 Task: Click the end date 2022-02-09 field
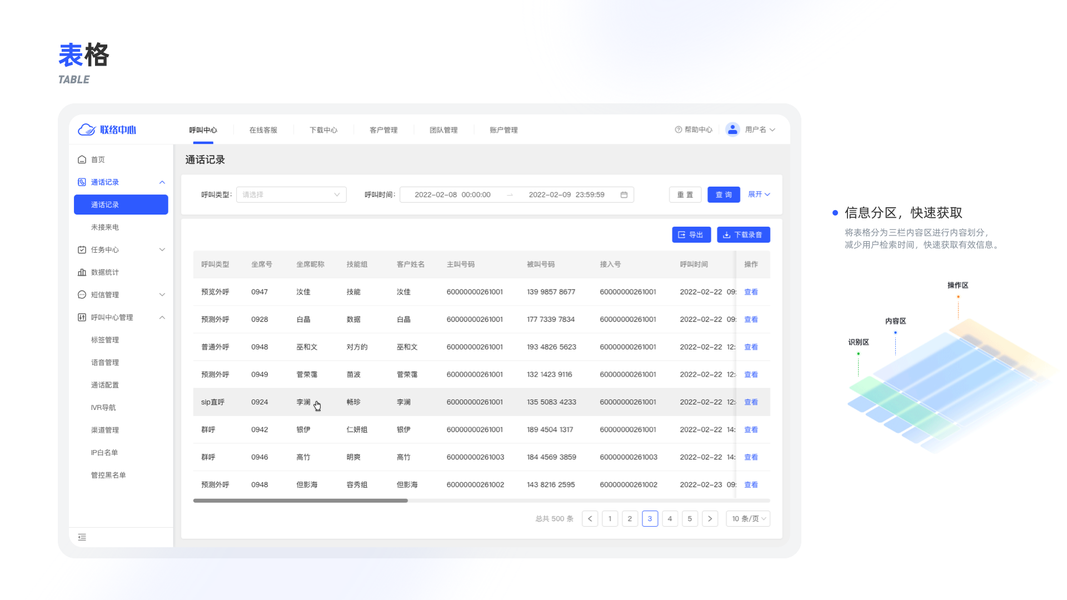(x=566, y=195)
